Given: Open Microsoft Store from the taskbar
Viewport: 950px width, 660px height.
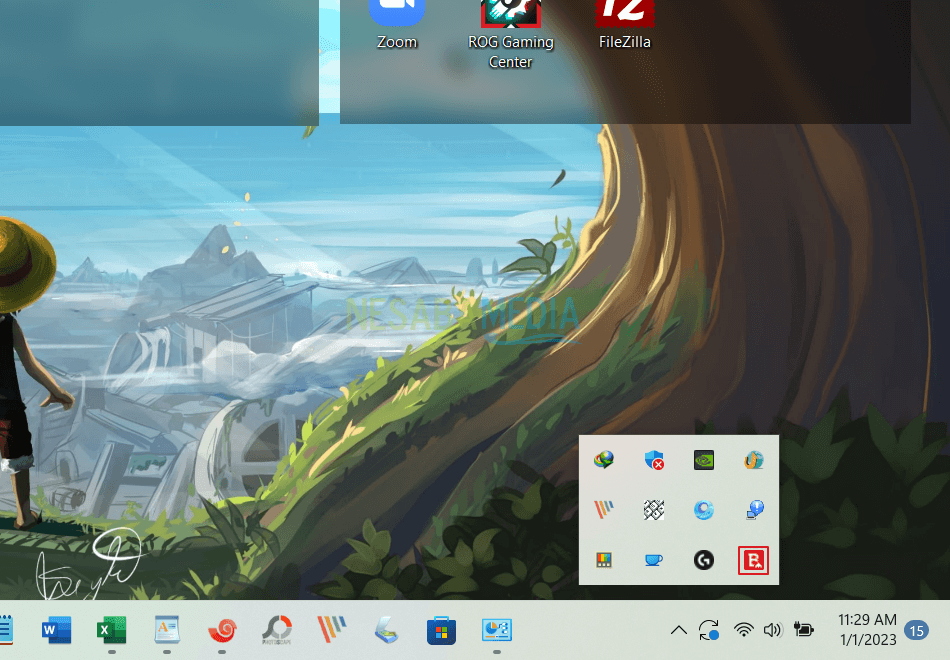Looking at the screenshot, I should [441, 631].
